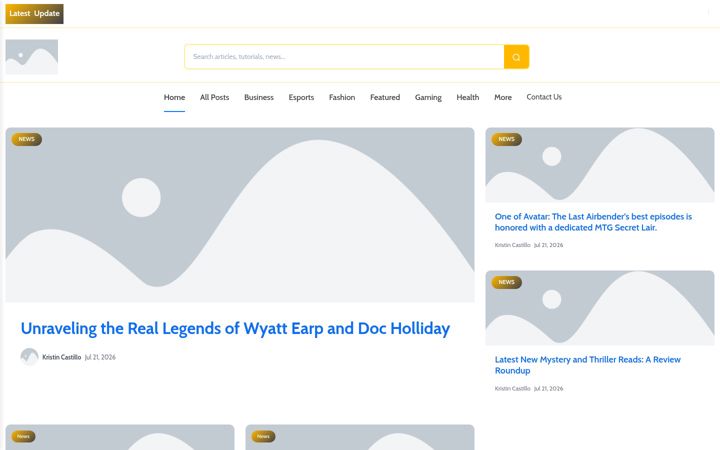Open Avatar Last Airbender article thumbnail
The image size is (720, 450).
tap(600, 165)
